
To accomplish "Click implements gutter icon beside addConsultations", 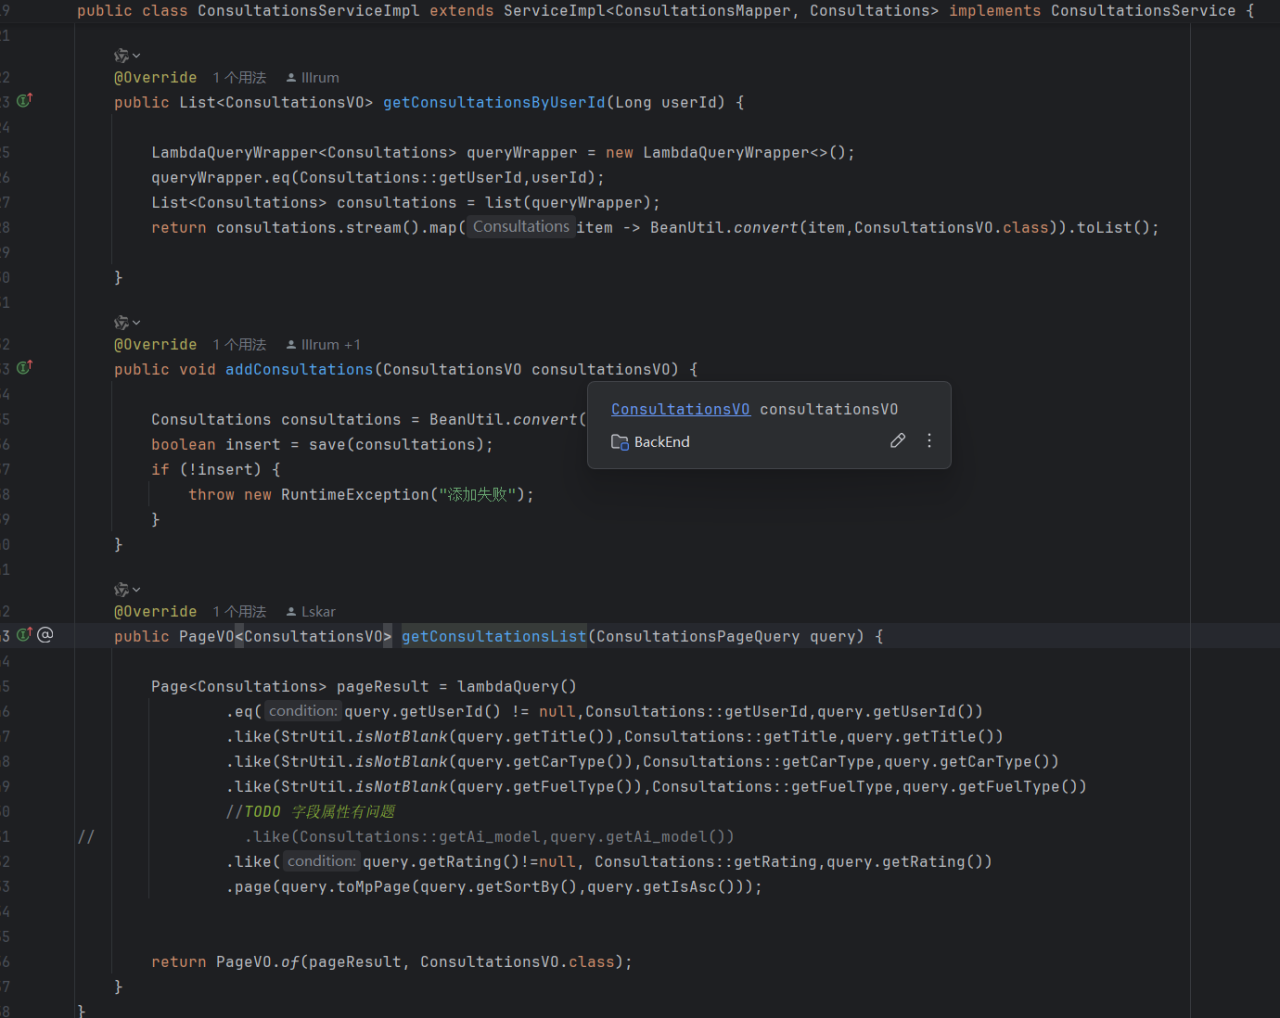I will point(24,368).
